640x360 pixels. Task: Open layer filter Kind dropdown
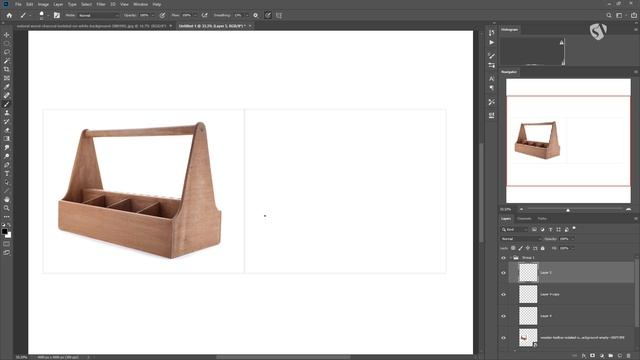click(515, 229)
